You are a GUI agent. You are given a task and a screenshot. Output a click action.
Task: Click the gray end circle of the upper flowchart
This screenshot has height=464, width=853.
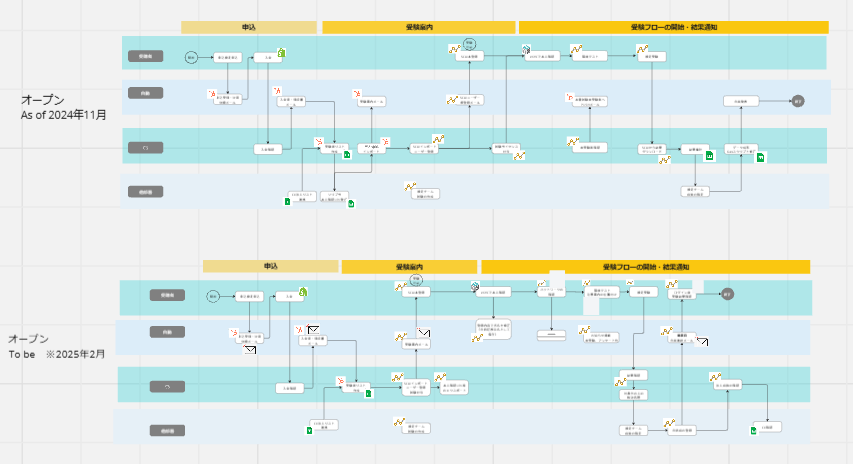point(798,101)
